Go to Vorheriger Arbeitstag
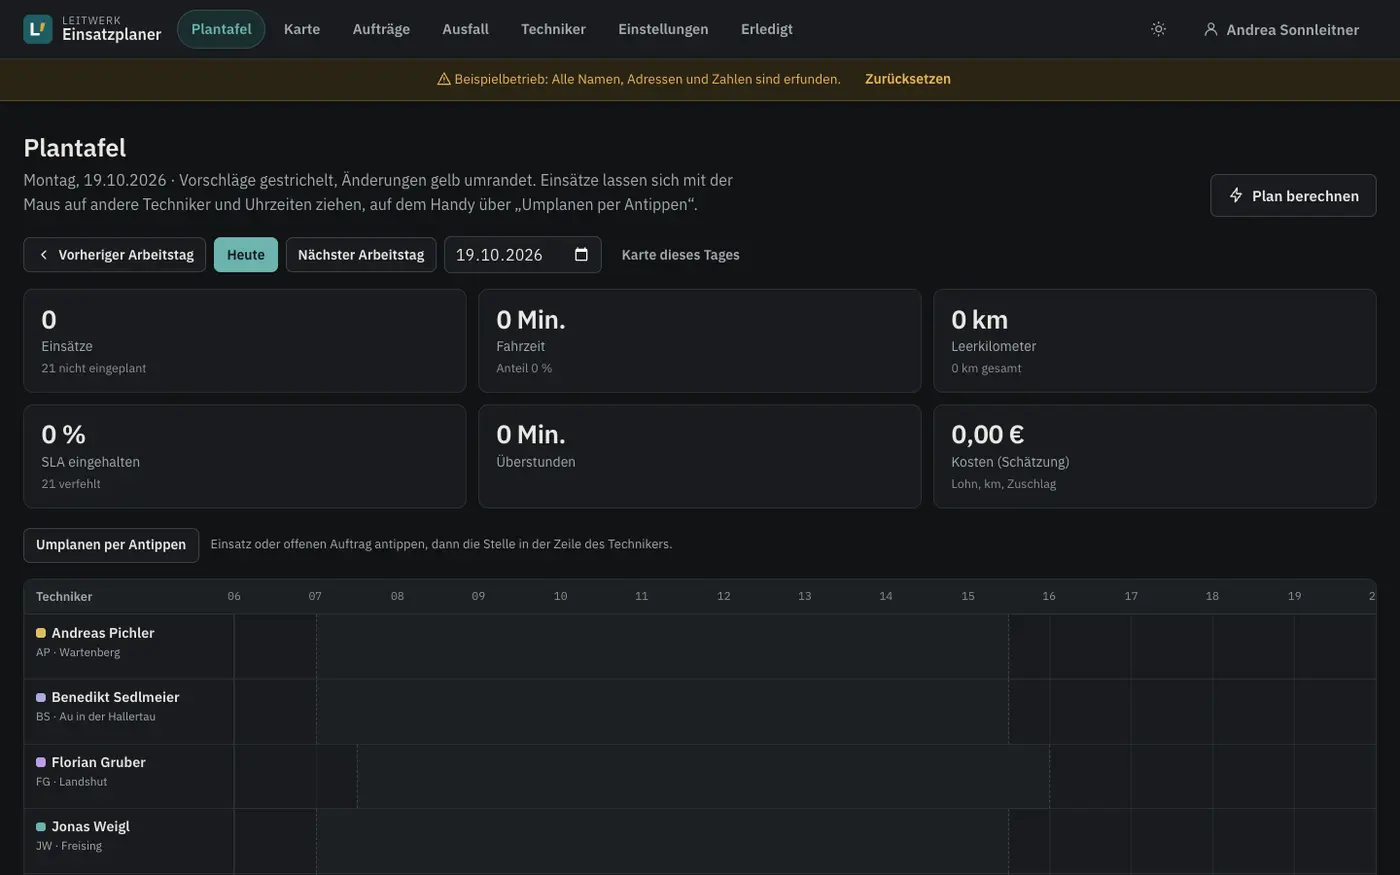 click(x=115, y=255)
